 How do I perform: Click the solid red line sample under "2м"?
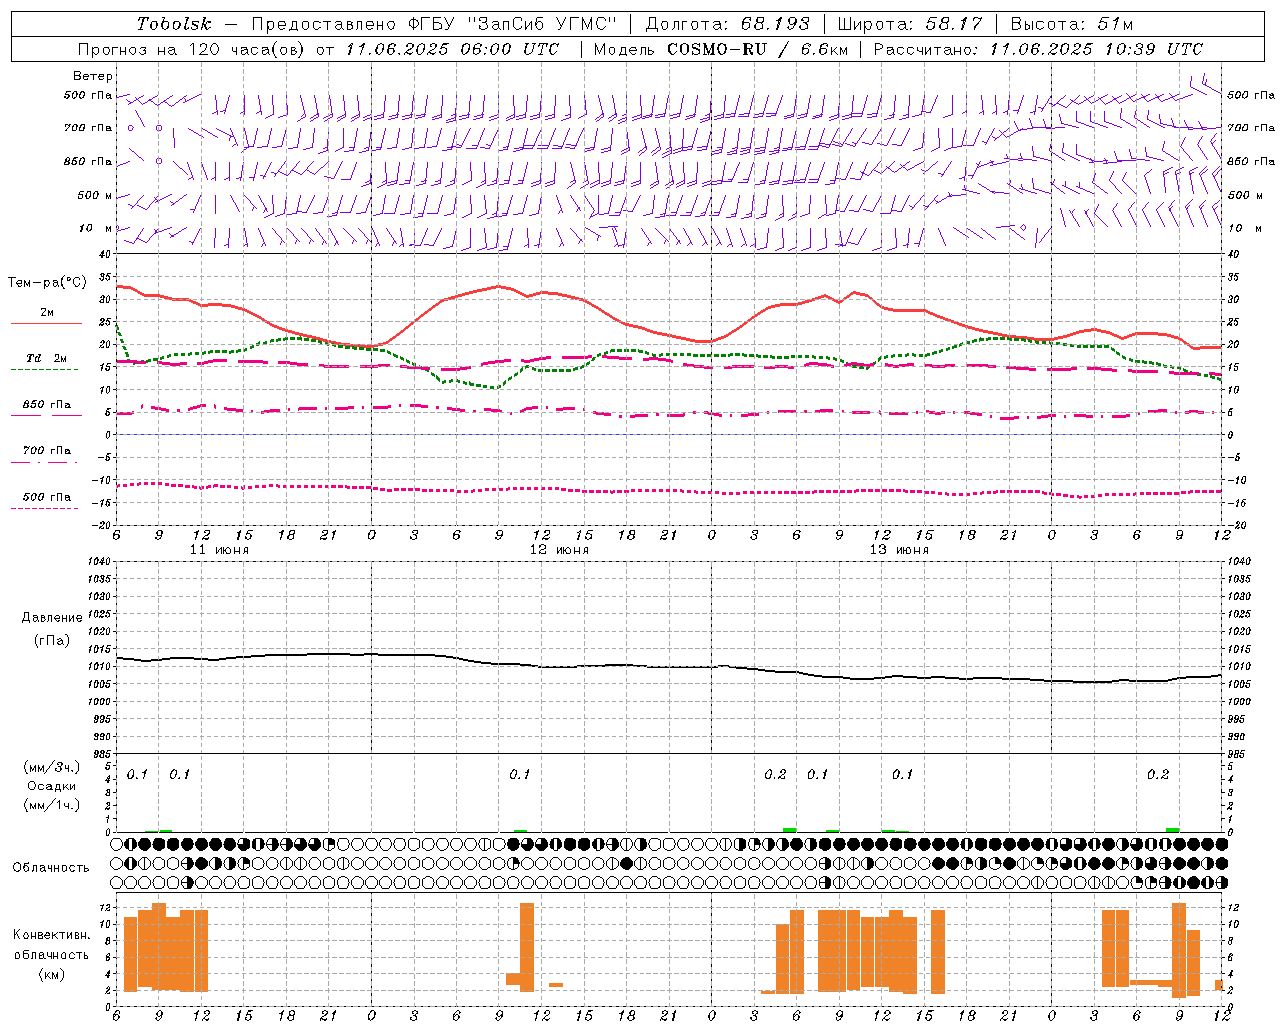click(x=46, y=324)
